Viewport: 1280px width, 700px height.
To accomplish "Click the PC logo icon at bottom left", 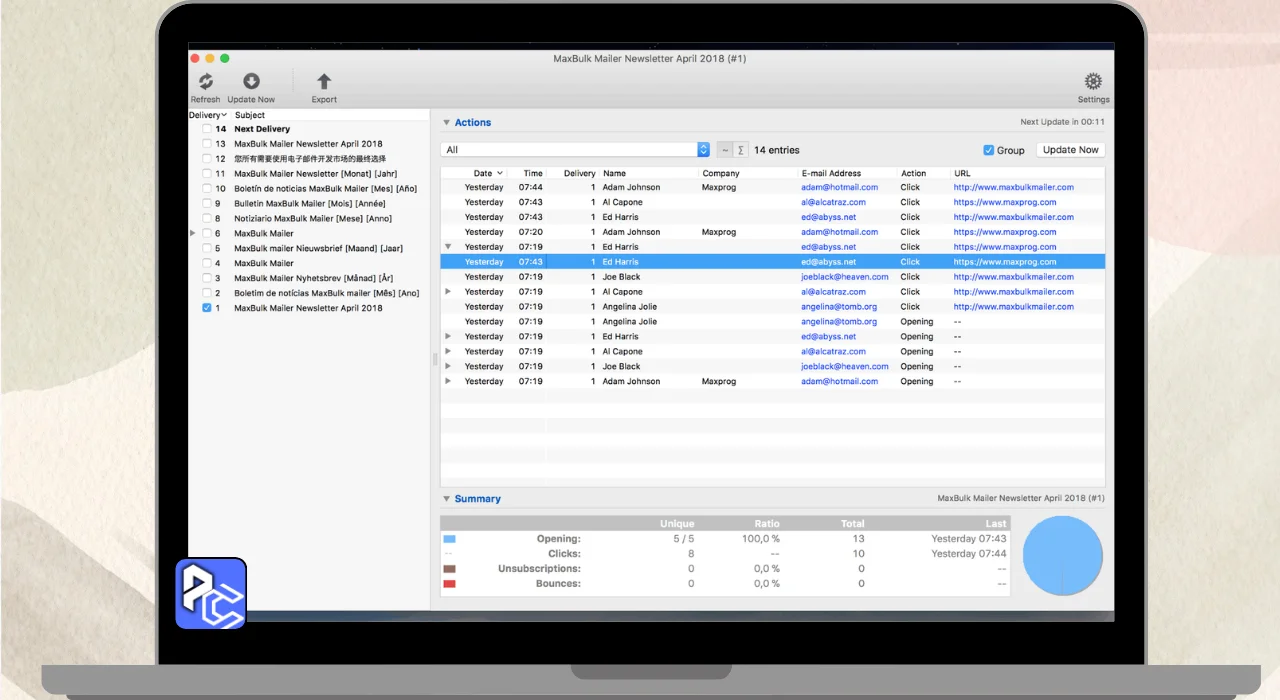I will (211, 593).
